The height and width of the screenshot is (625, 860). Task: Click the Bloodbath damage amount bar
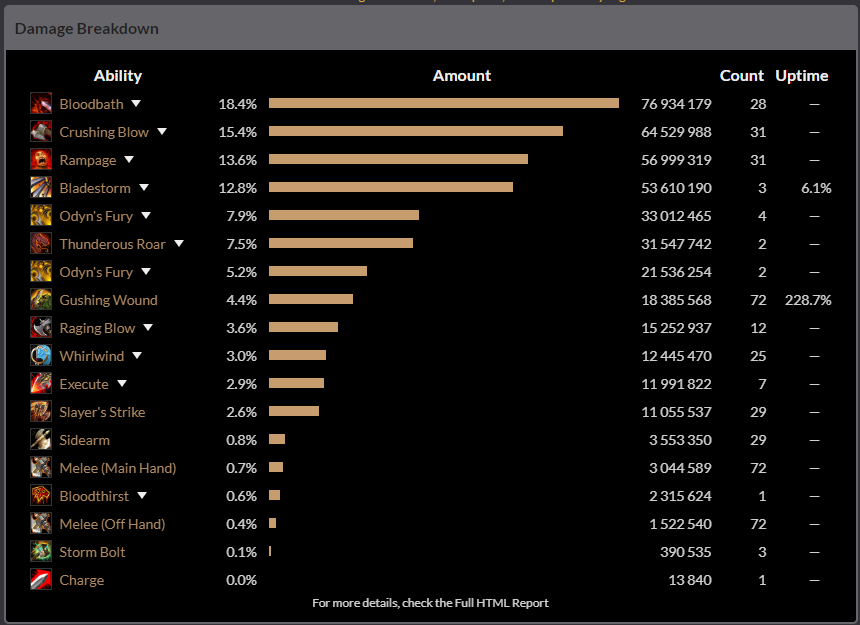tap(443, 104)
